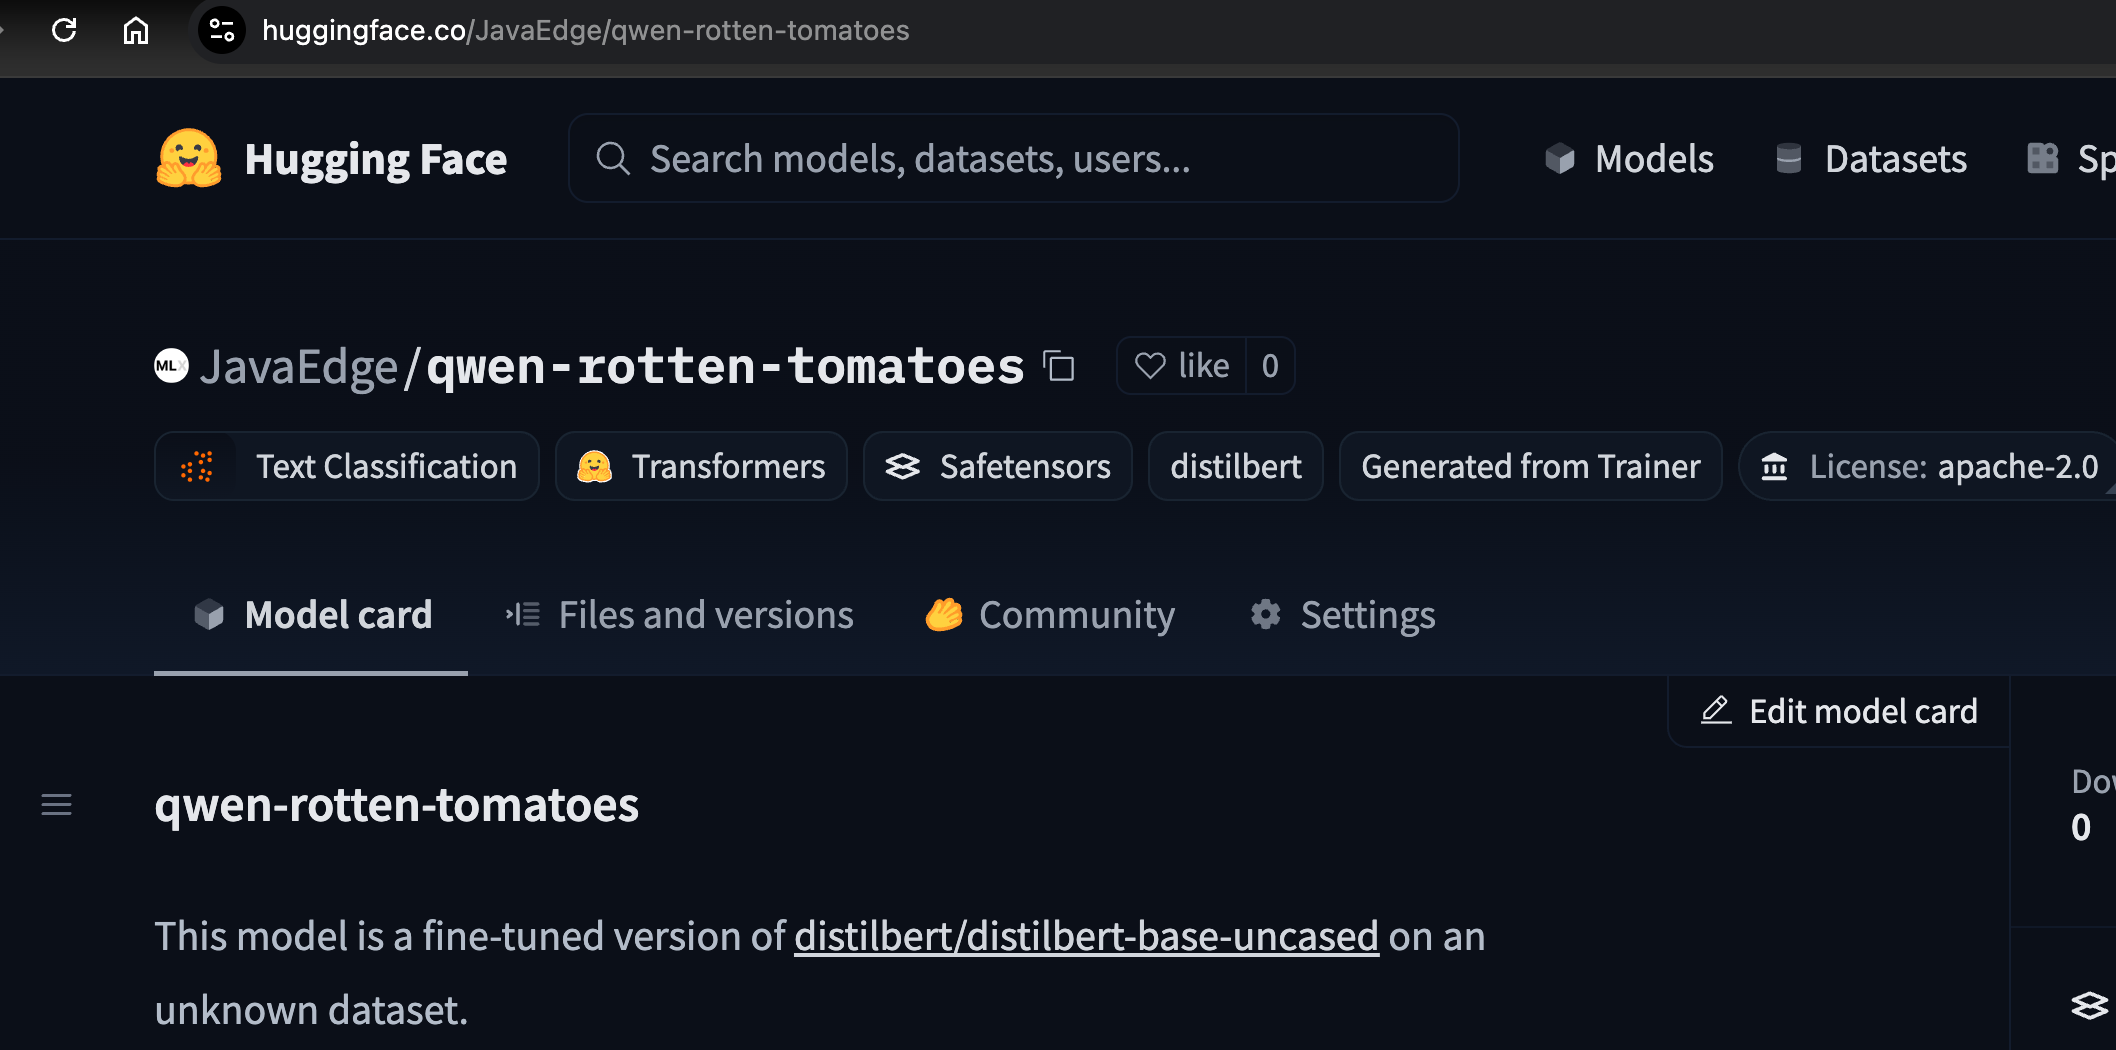Viewport: 2116px width, 1050px height.
Task: Like the model with the heart button
Action: tap(1182, 366)
